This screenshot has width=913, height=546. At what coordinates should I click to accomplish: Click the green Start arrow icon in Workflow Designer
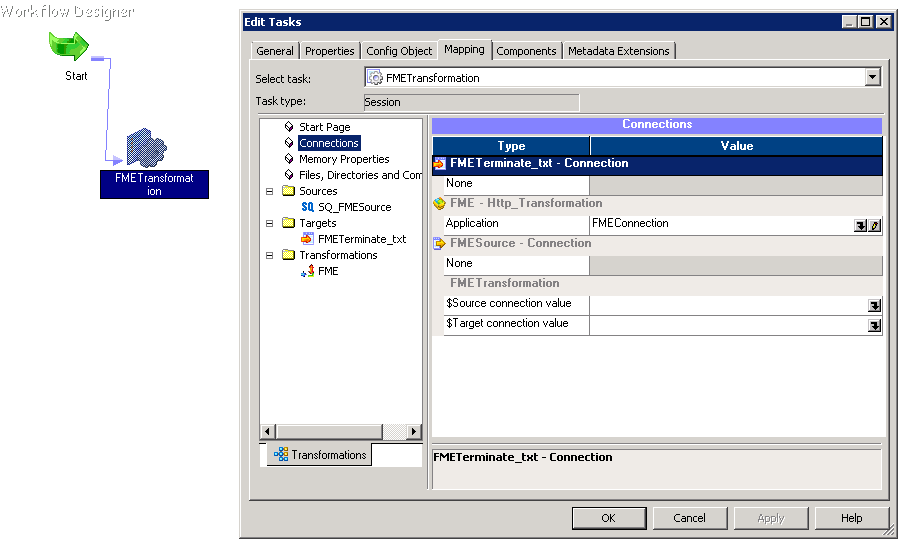(69, 45)
